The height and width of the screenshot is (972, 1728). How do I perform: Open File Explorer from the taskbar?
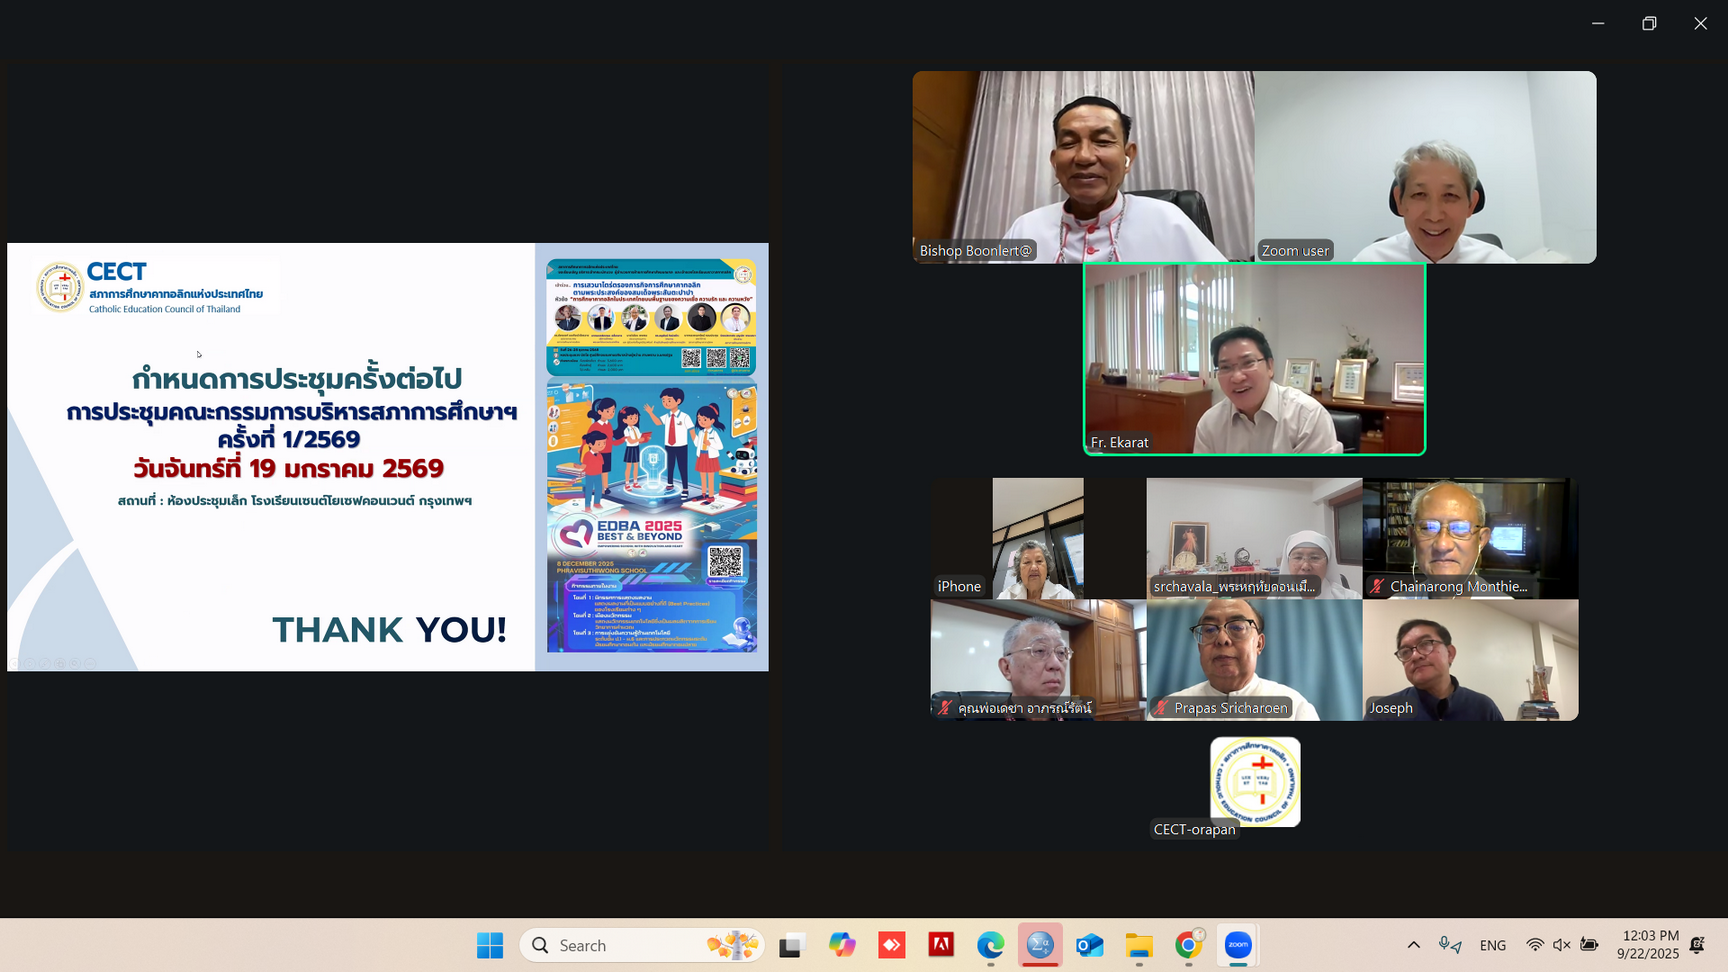click(x=1139, y=945)
